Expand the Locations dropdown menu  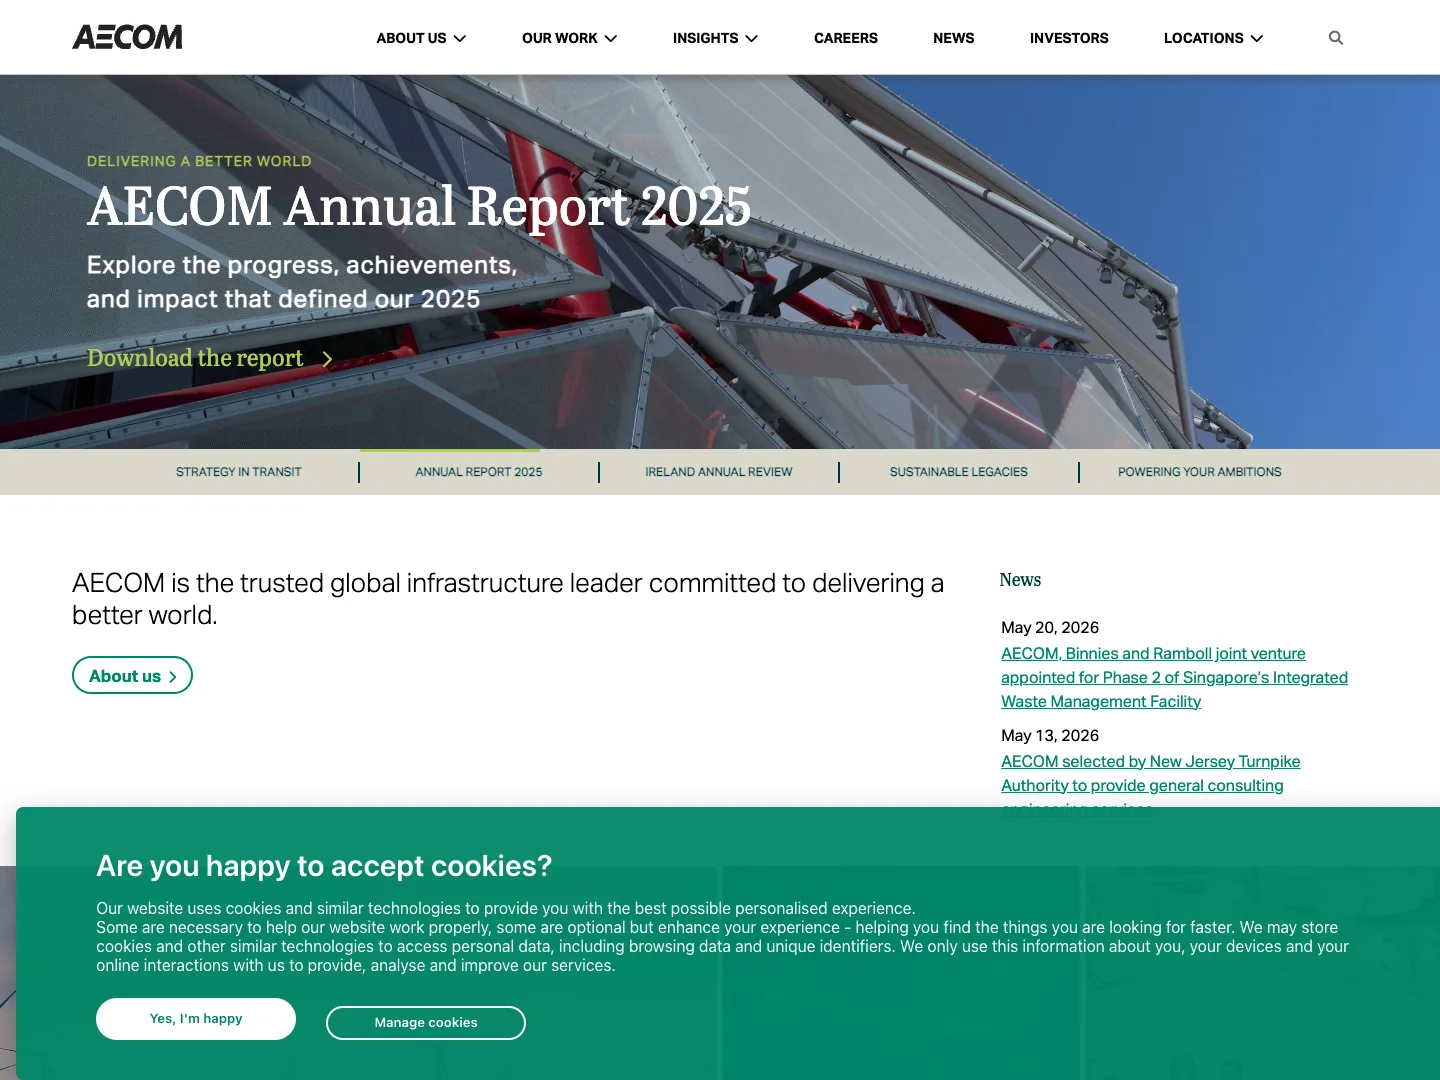point(1213,38)
